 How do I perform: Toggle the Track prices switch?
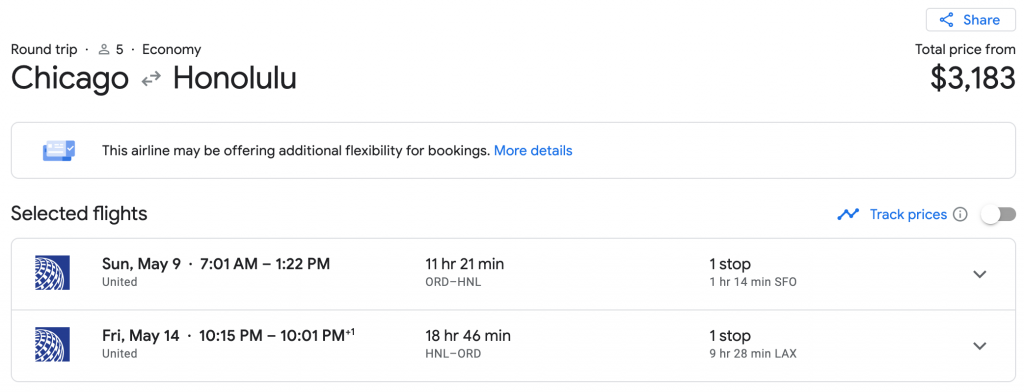click(x=999, y=214)
